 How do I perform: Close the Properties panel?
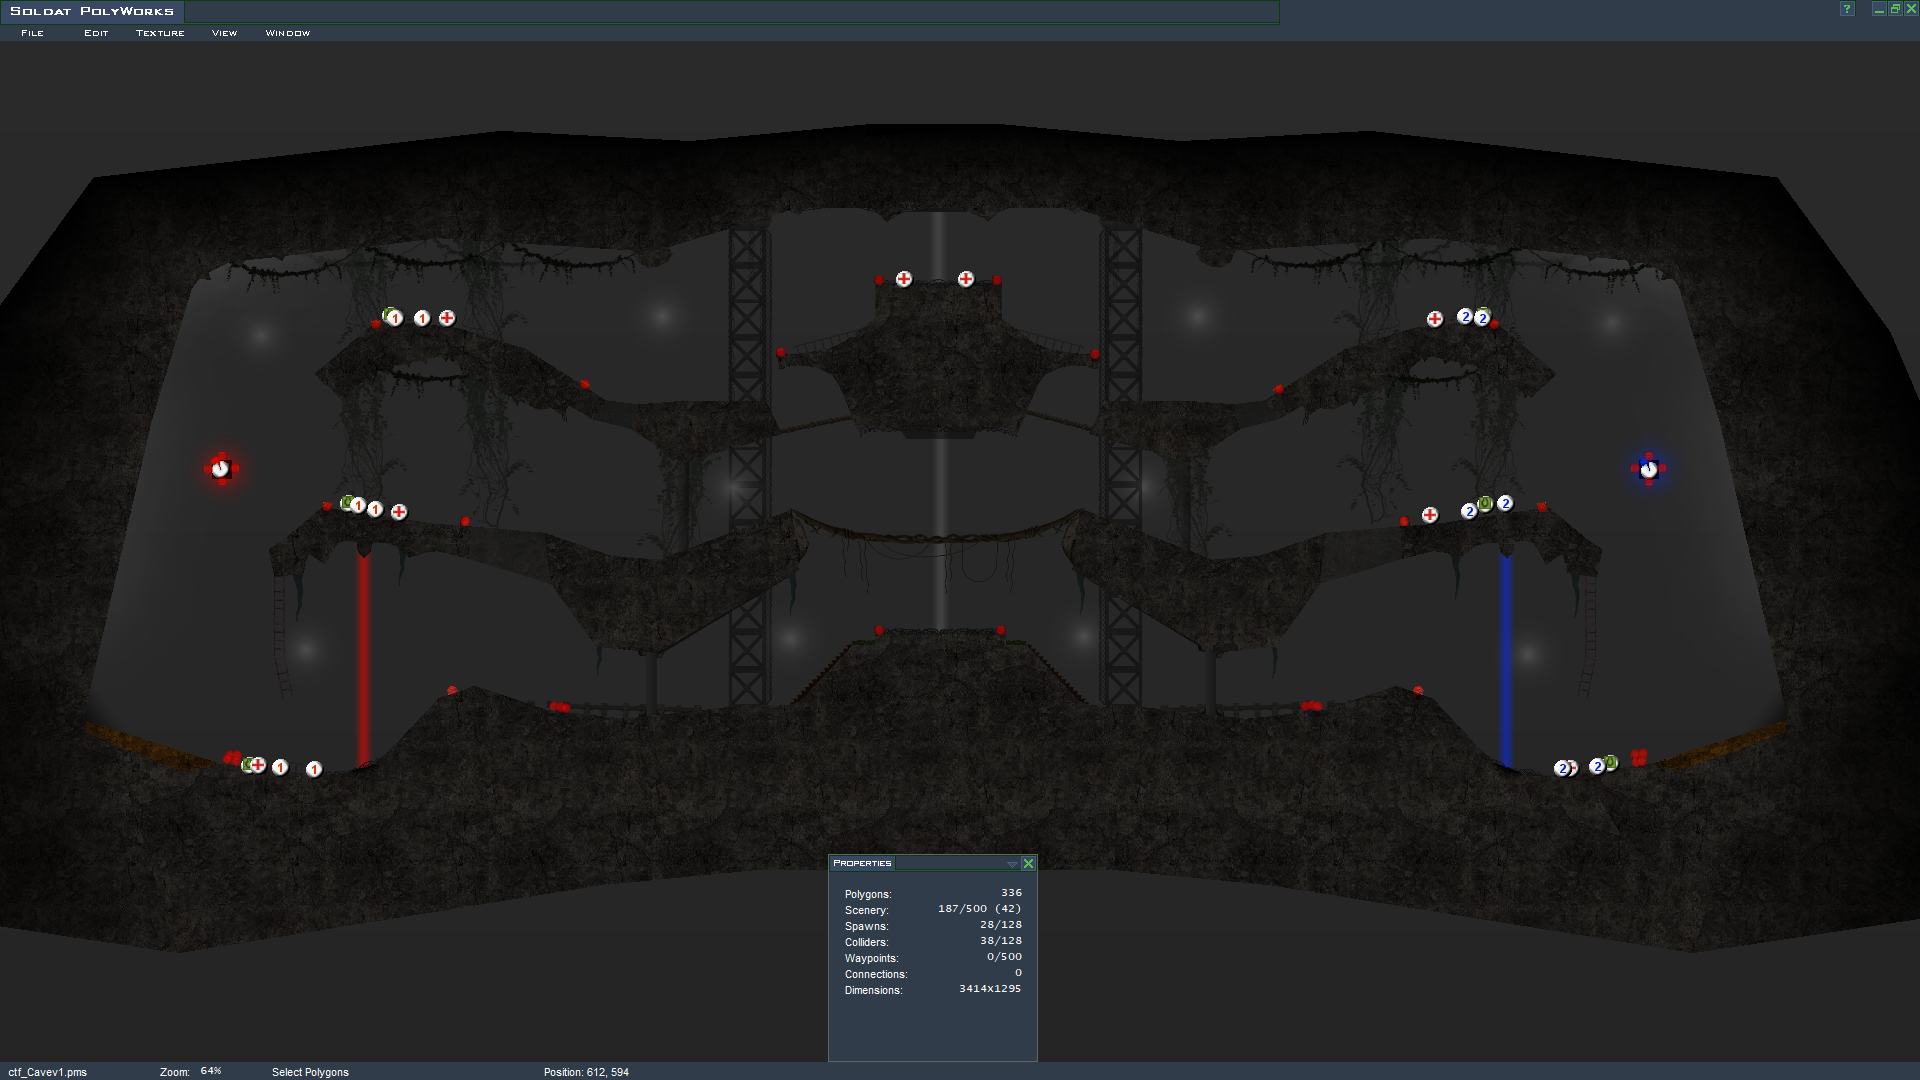tap(1028, 864)
